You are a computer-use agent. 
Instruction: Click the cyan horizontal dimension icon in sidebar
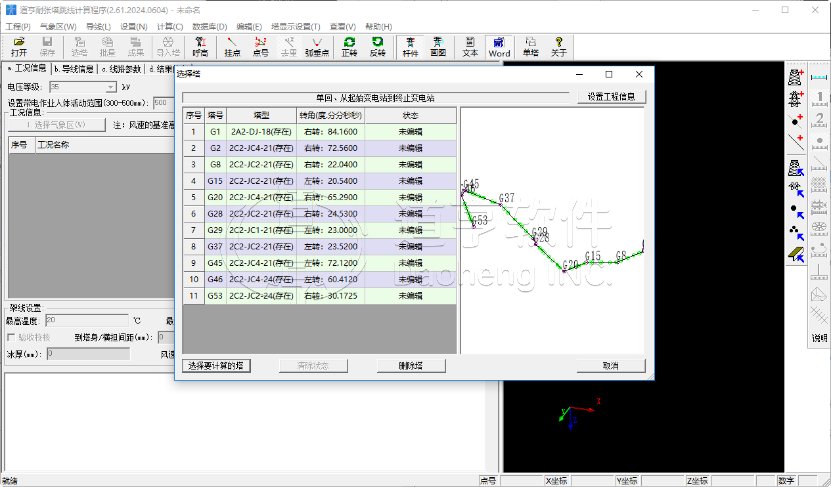click(819, 77)
